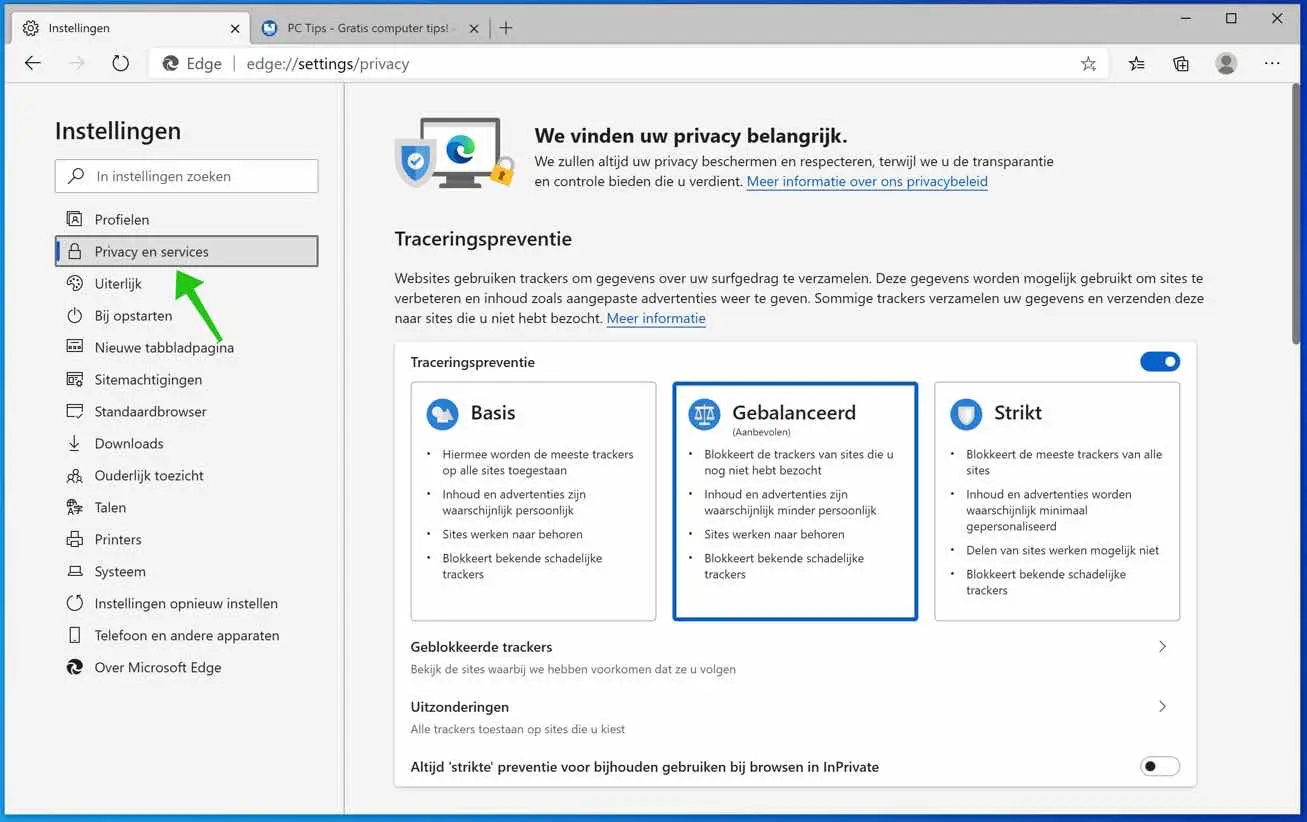Open Bij opstarten settings
The height and width of the screenshot is (822, 1307).
pos(186,315)
